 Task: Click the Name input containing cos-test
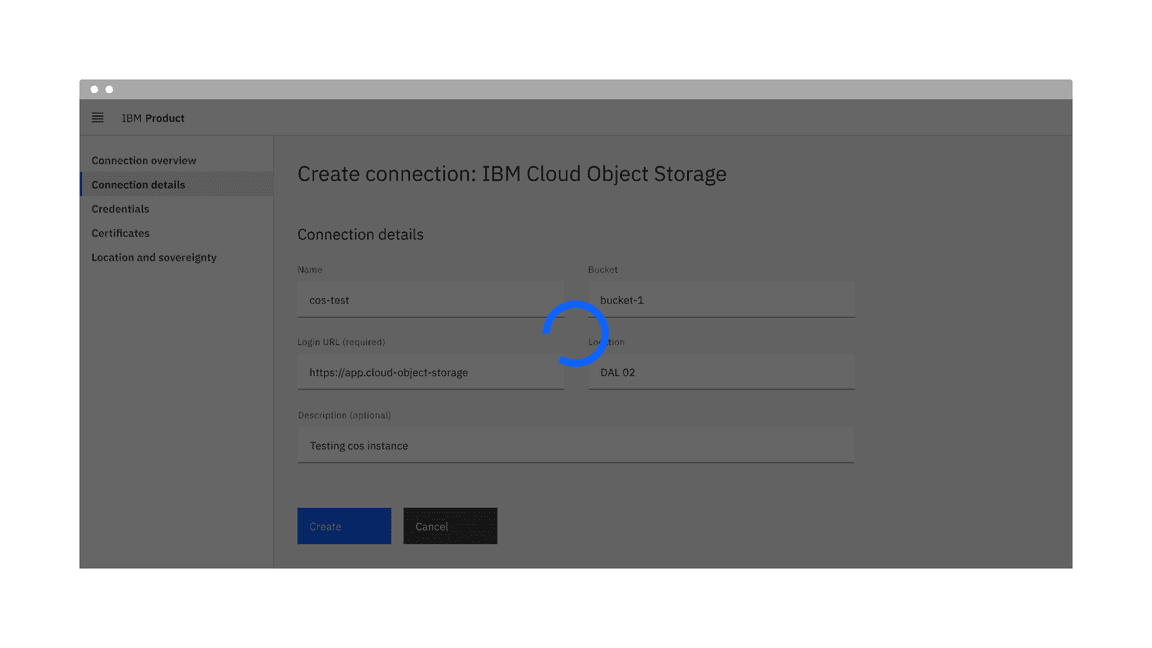(430, 299)
